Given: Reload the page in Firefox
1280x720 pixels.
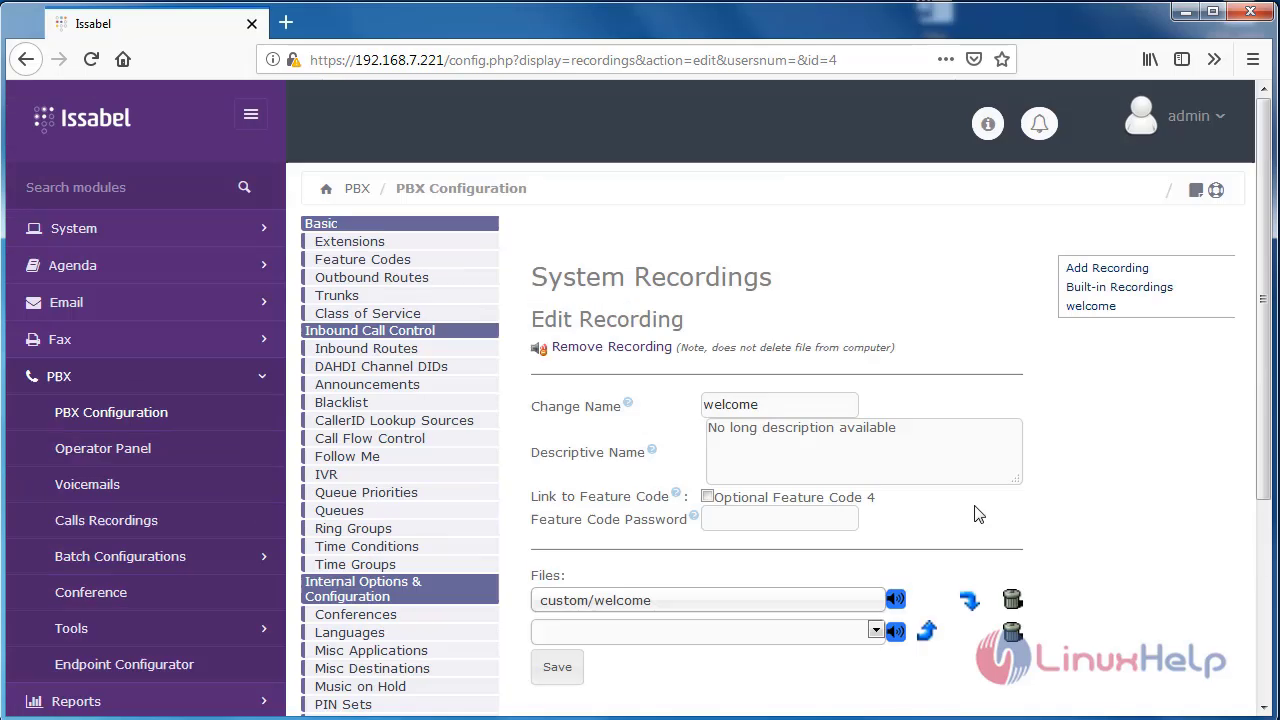Looking at the screenshot, I should click(x=91, y=59).
